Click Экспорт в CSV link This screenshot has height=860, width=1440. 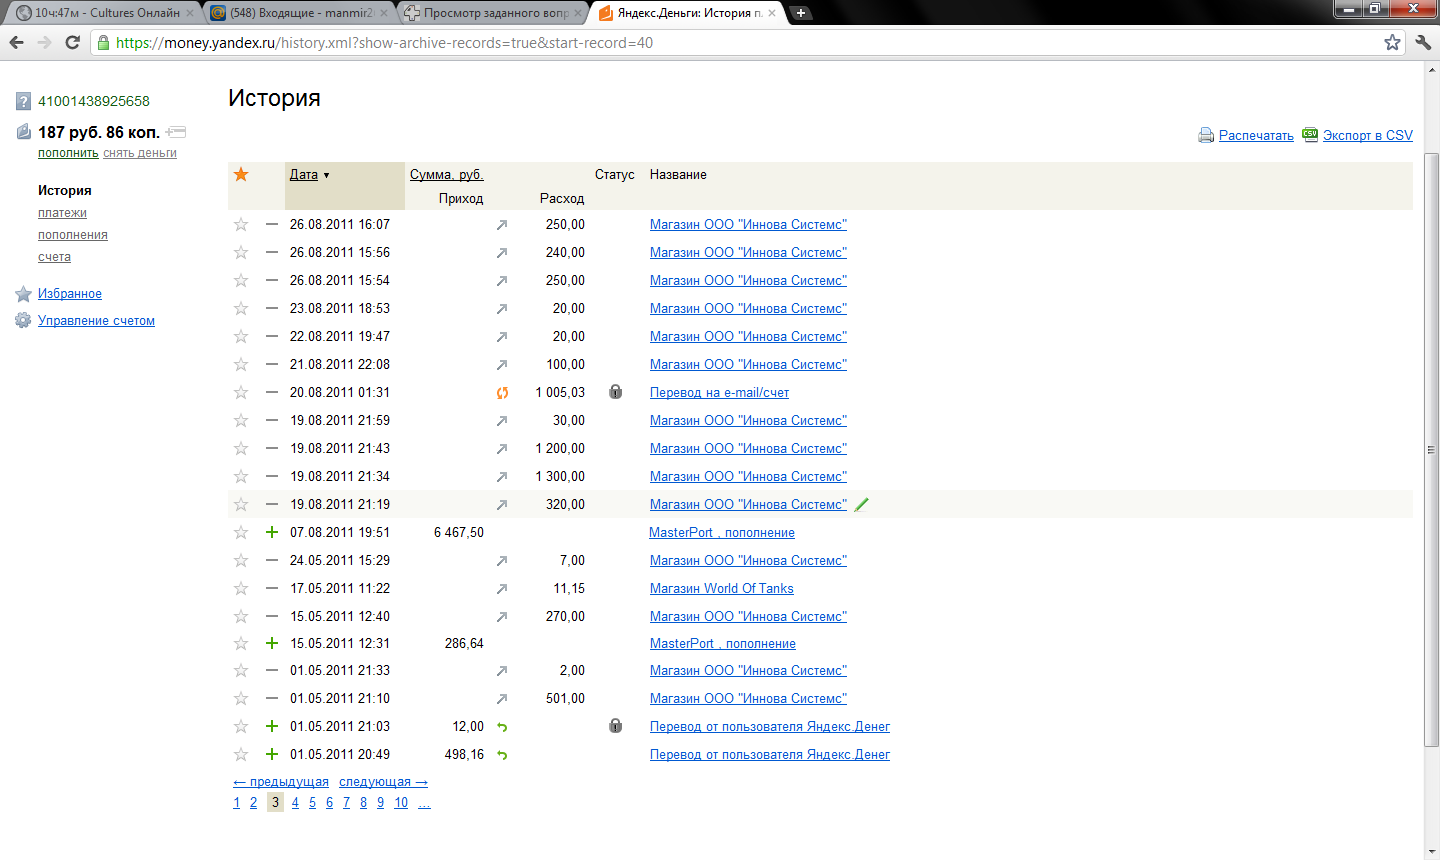[x=1368, y=135]
